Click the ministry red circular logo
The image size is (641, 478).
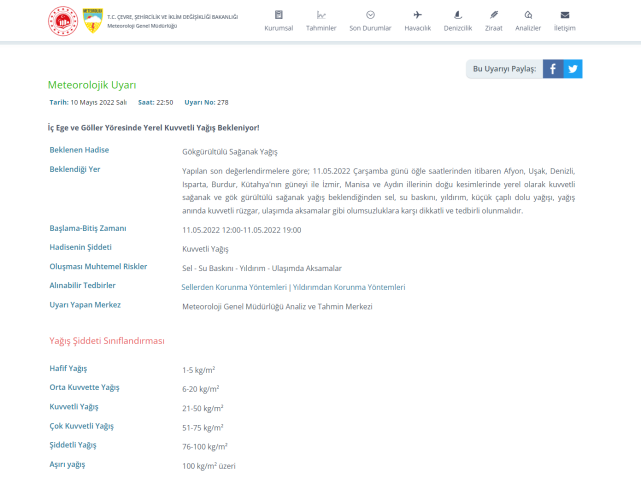tap(63, 21)
